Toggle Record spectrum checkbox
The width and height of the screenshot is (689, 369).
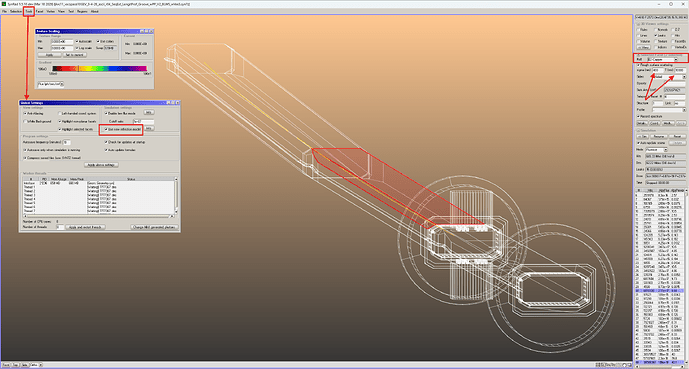(x=638, y=116)
